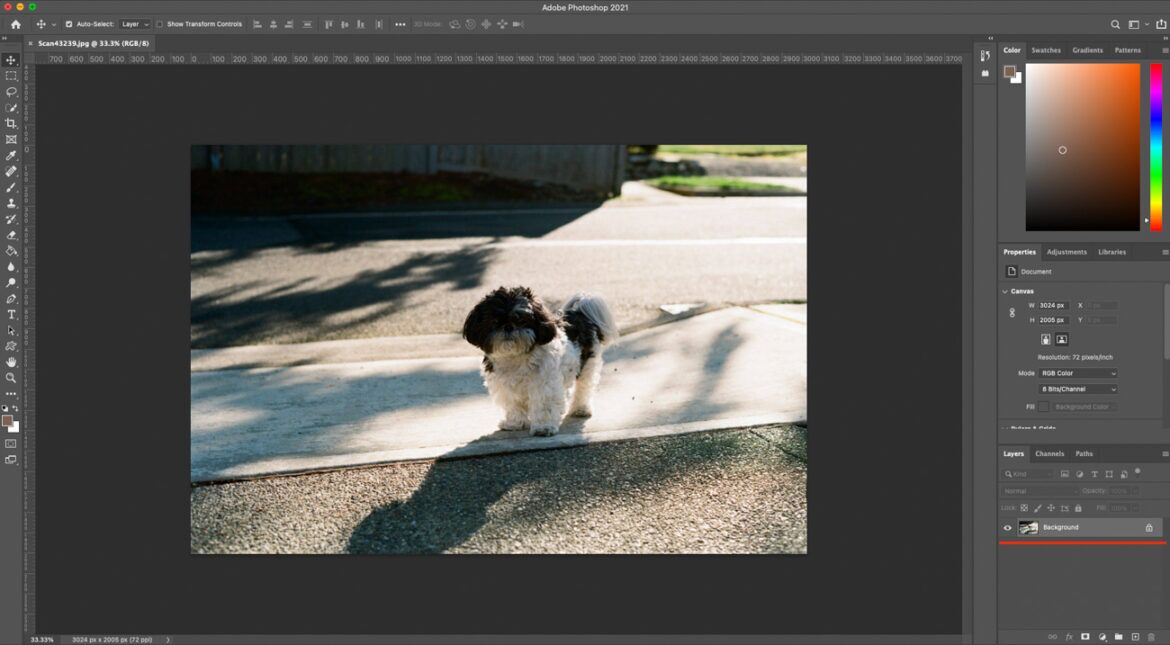Select the Crop tool

(11, 124)
